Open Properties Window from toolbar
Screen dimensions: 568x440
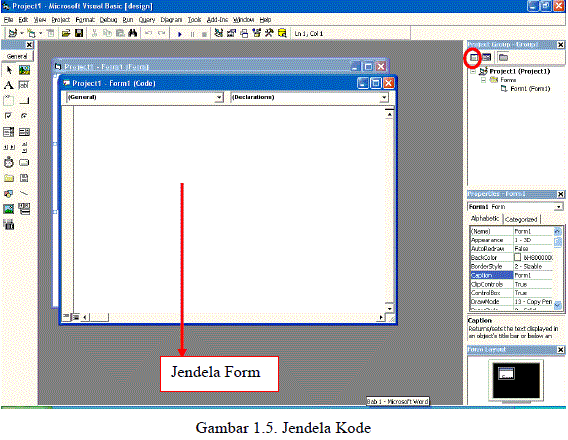point(231,33)
